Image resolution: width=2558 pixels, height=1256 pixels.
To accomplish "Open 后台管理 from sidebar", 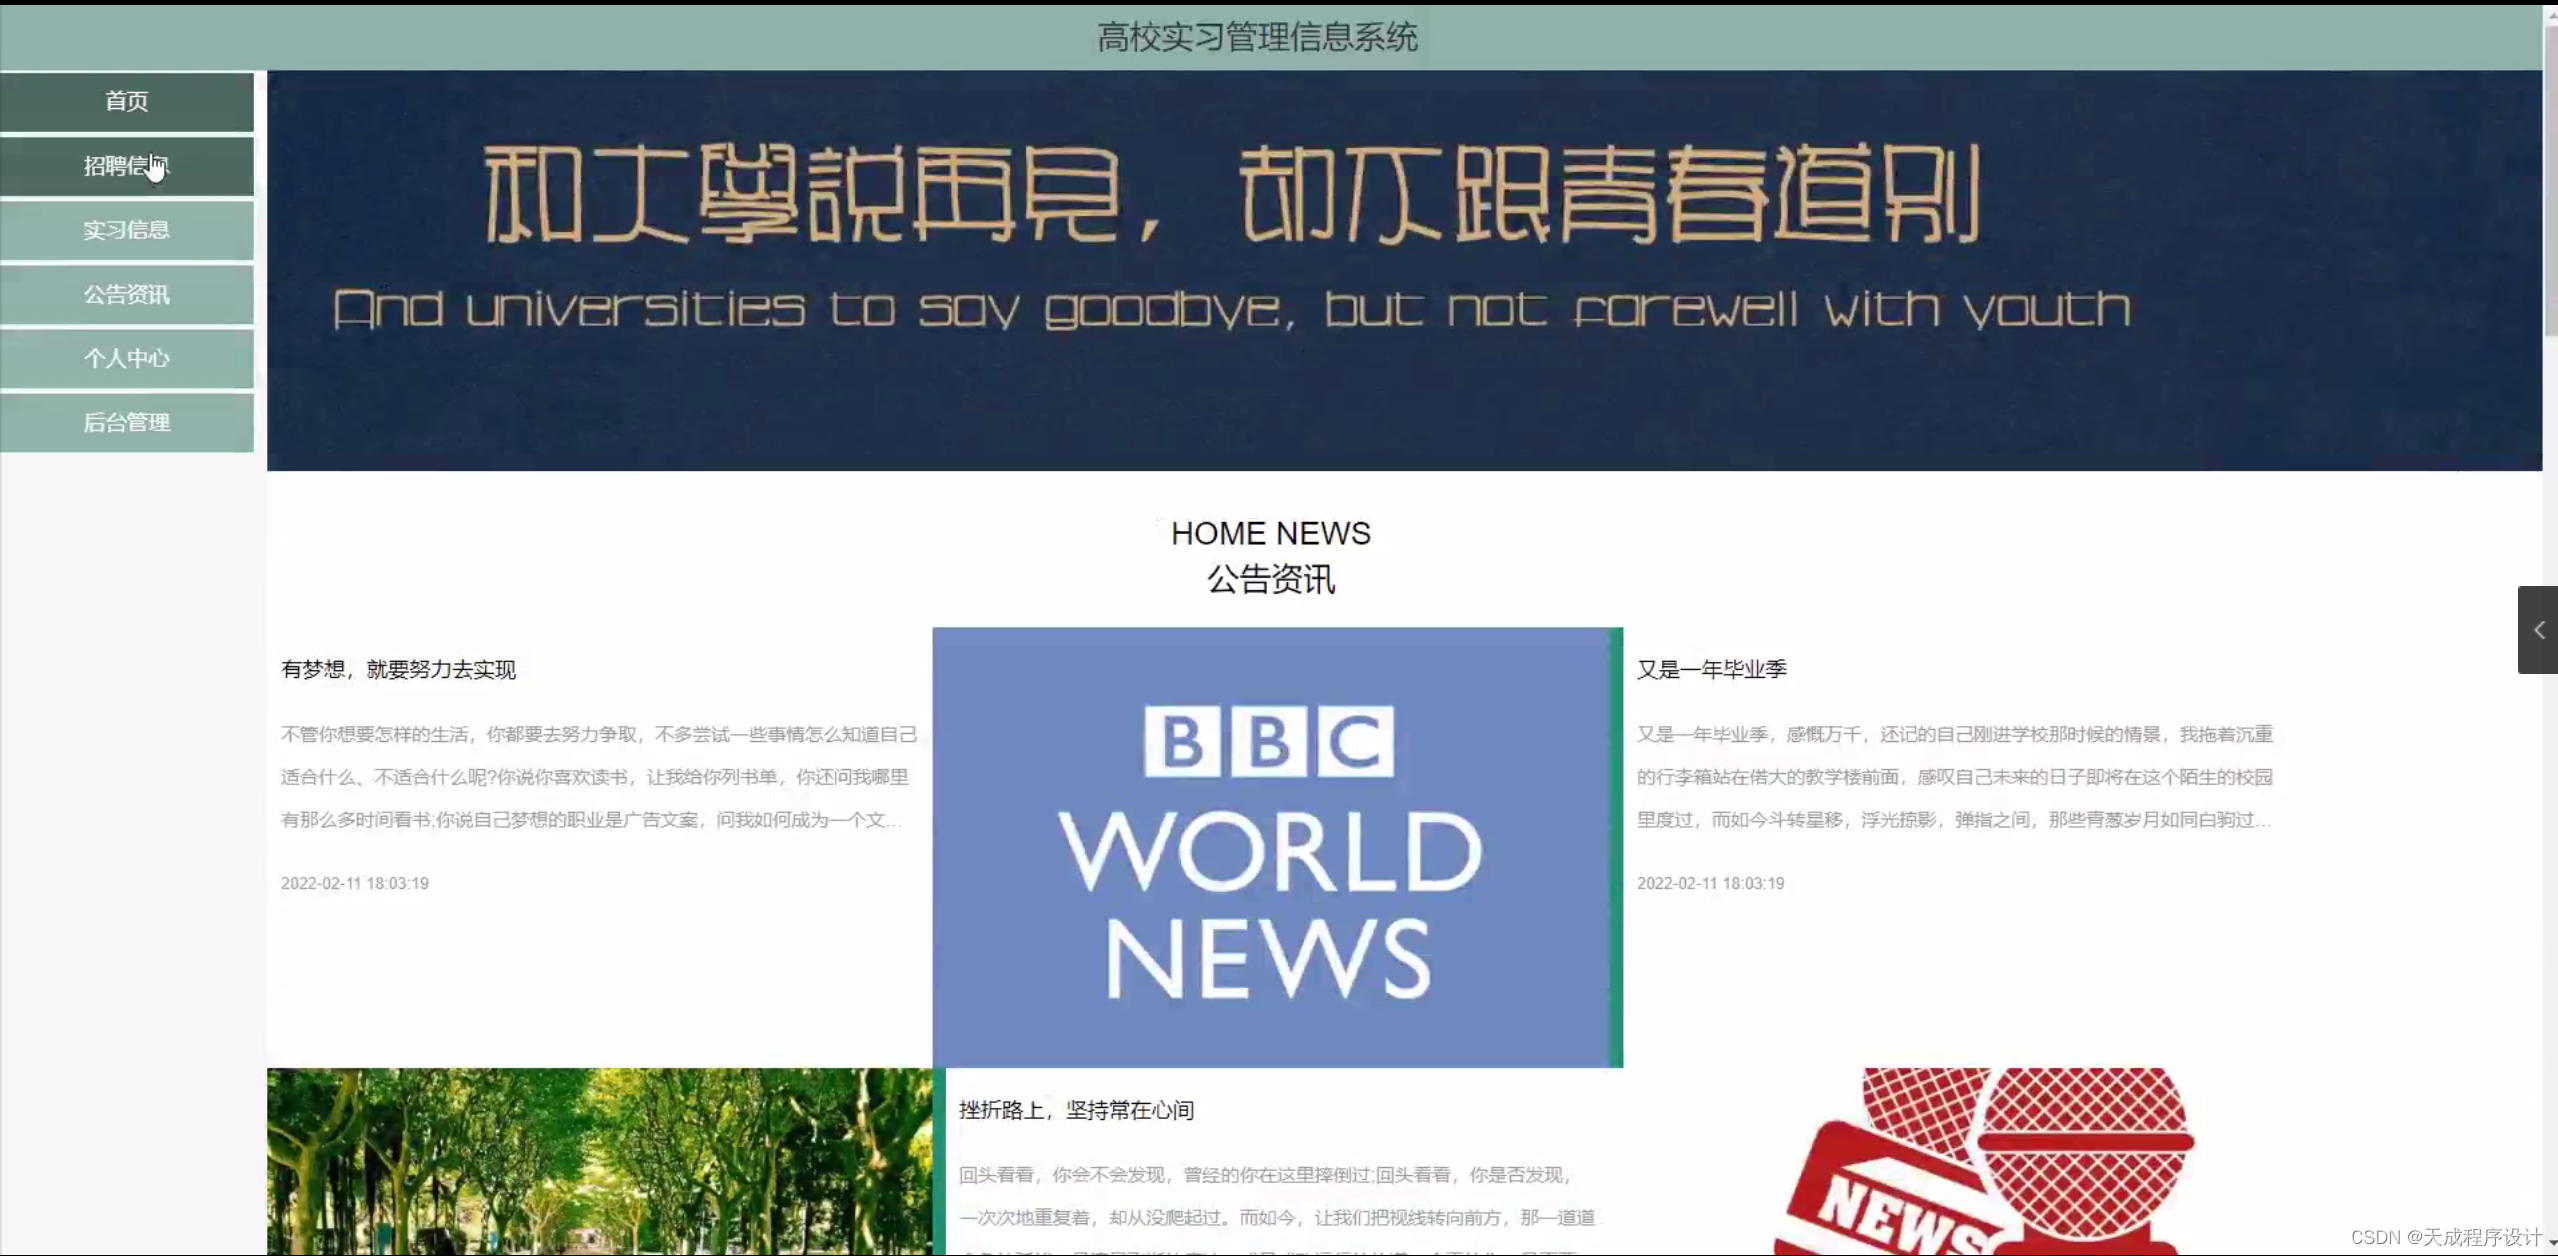I will coord(127,422).
